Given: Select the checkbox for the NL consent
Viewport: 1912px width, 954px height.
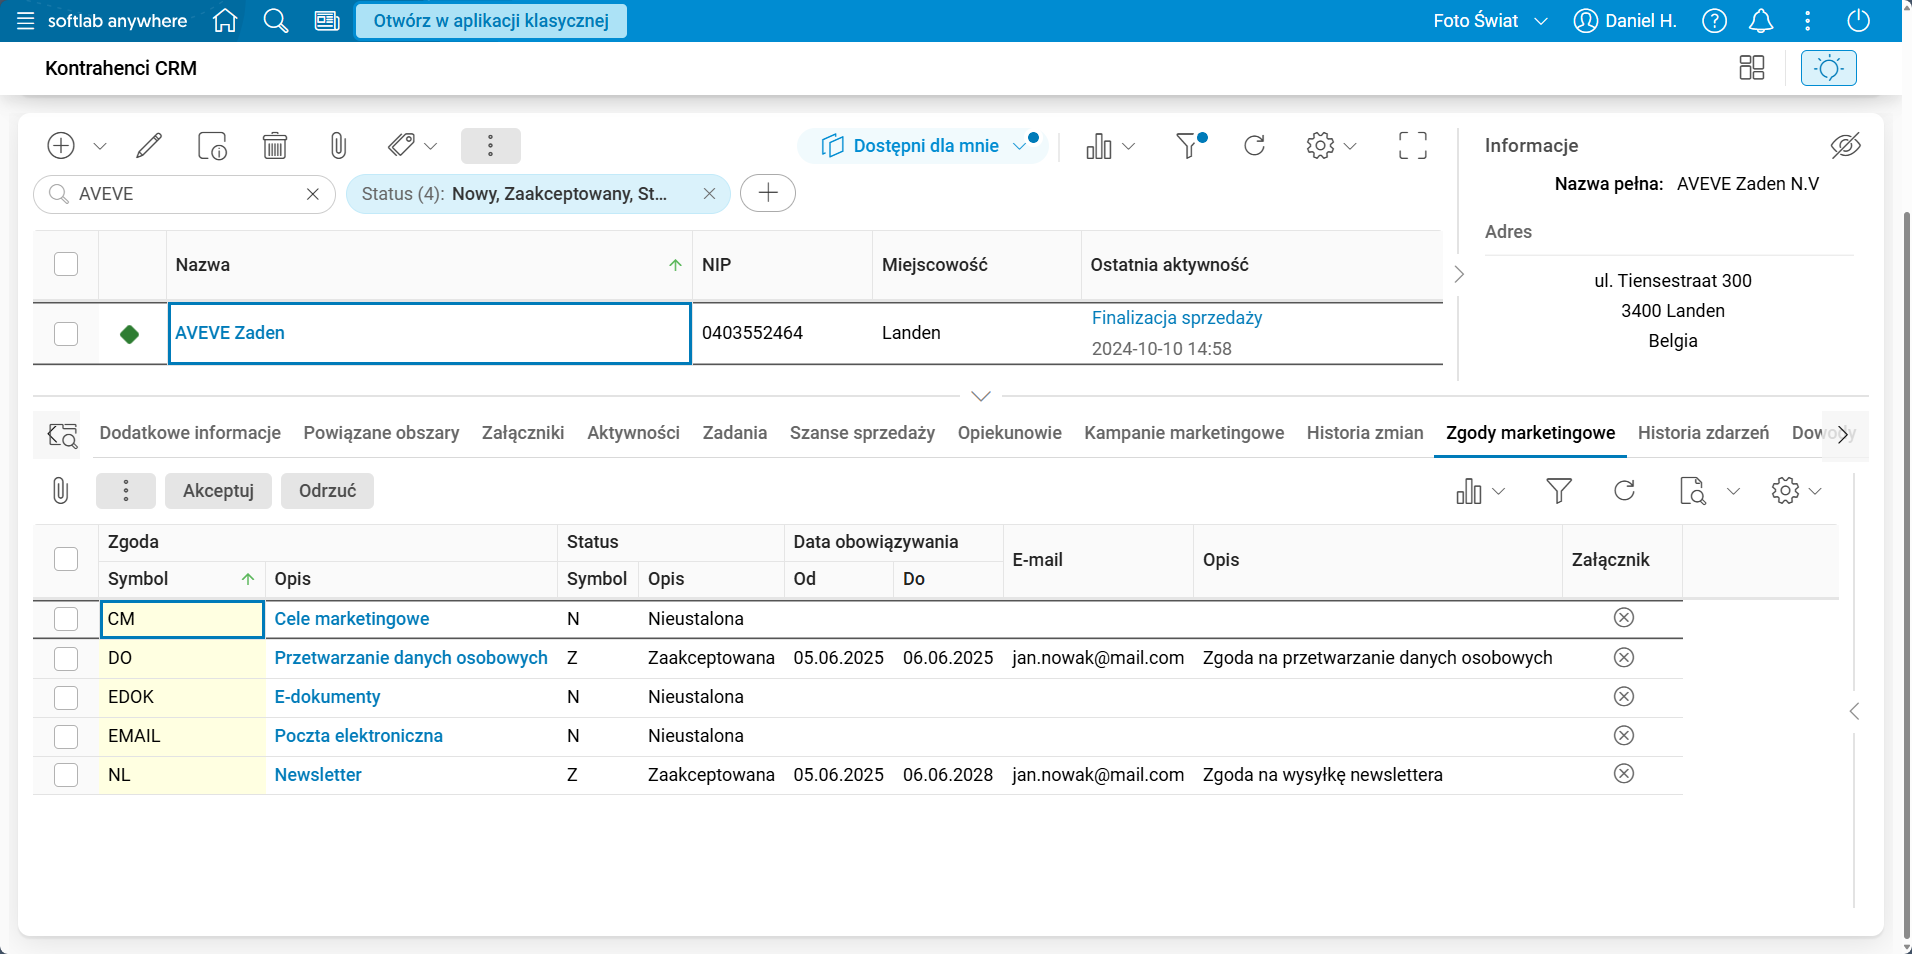Looking at the screenshot, I should click(x=66, y=775).
